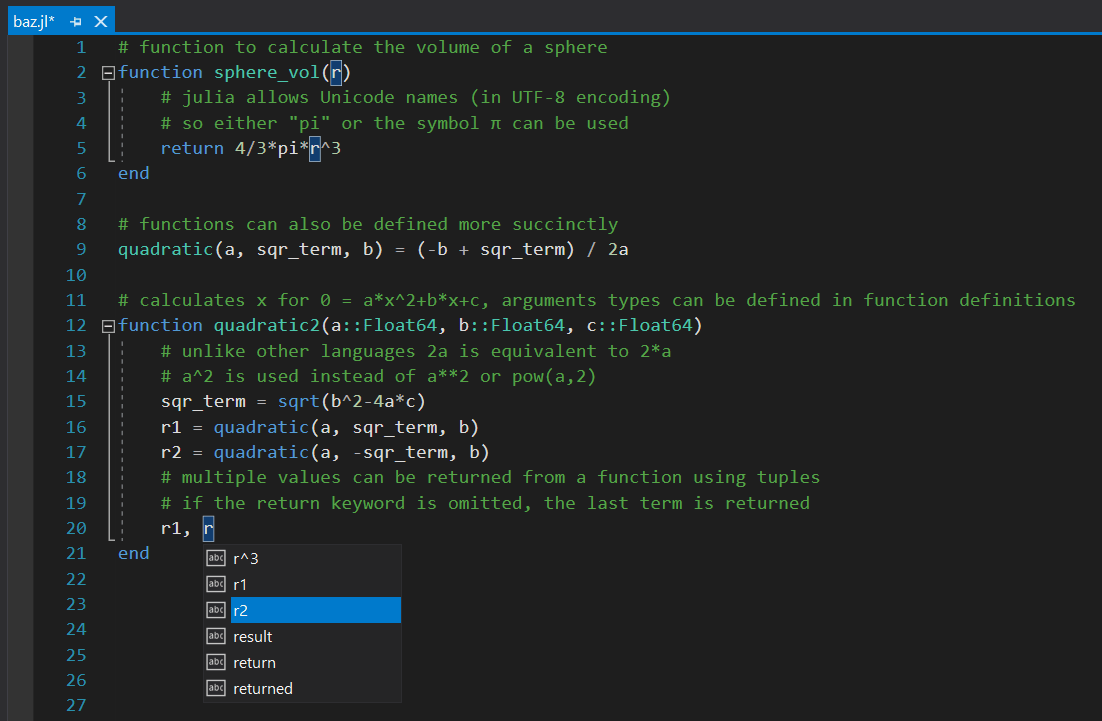Click the abc icon beside the return suggestion
This screenshot has height=721, width=1102.
(x=216, y=662)
